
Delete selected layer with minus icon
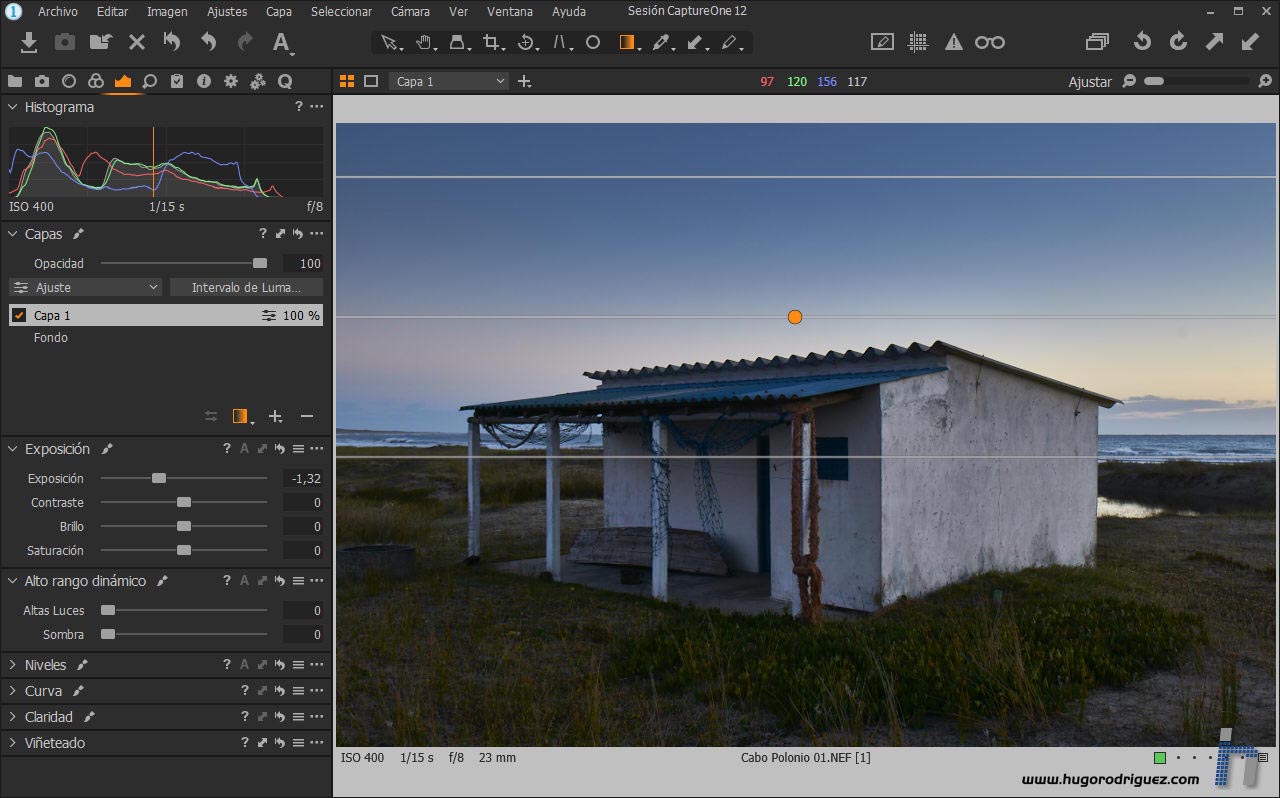pos(307,416)
